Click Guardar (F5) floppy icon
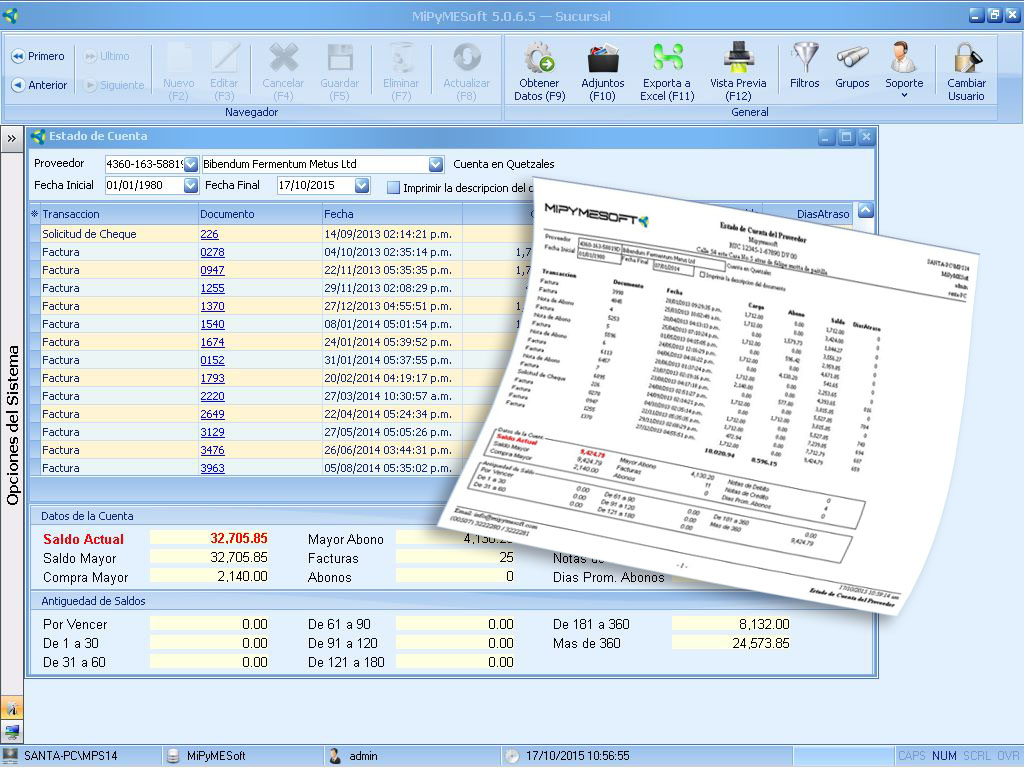The height and width of the screenshot is (768, 1024). (x=340, y=58)
